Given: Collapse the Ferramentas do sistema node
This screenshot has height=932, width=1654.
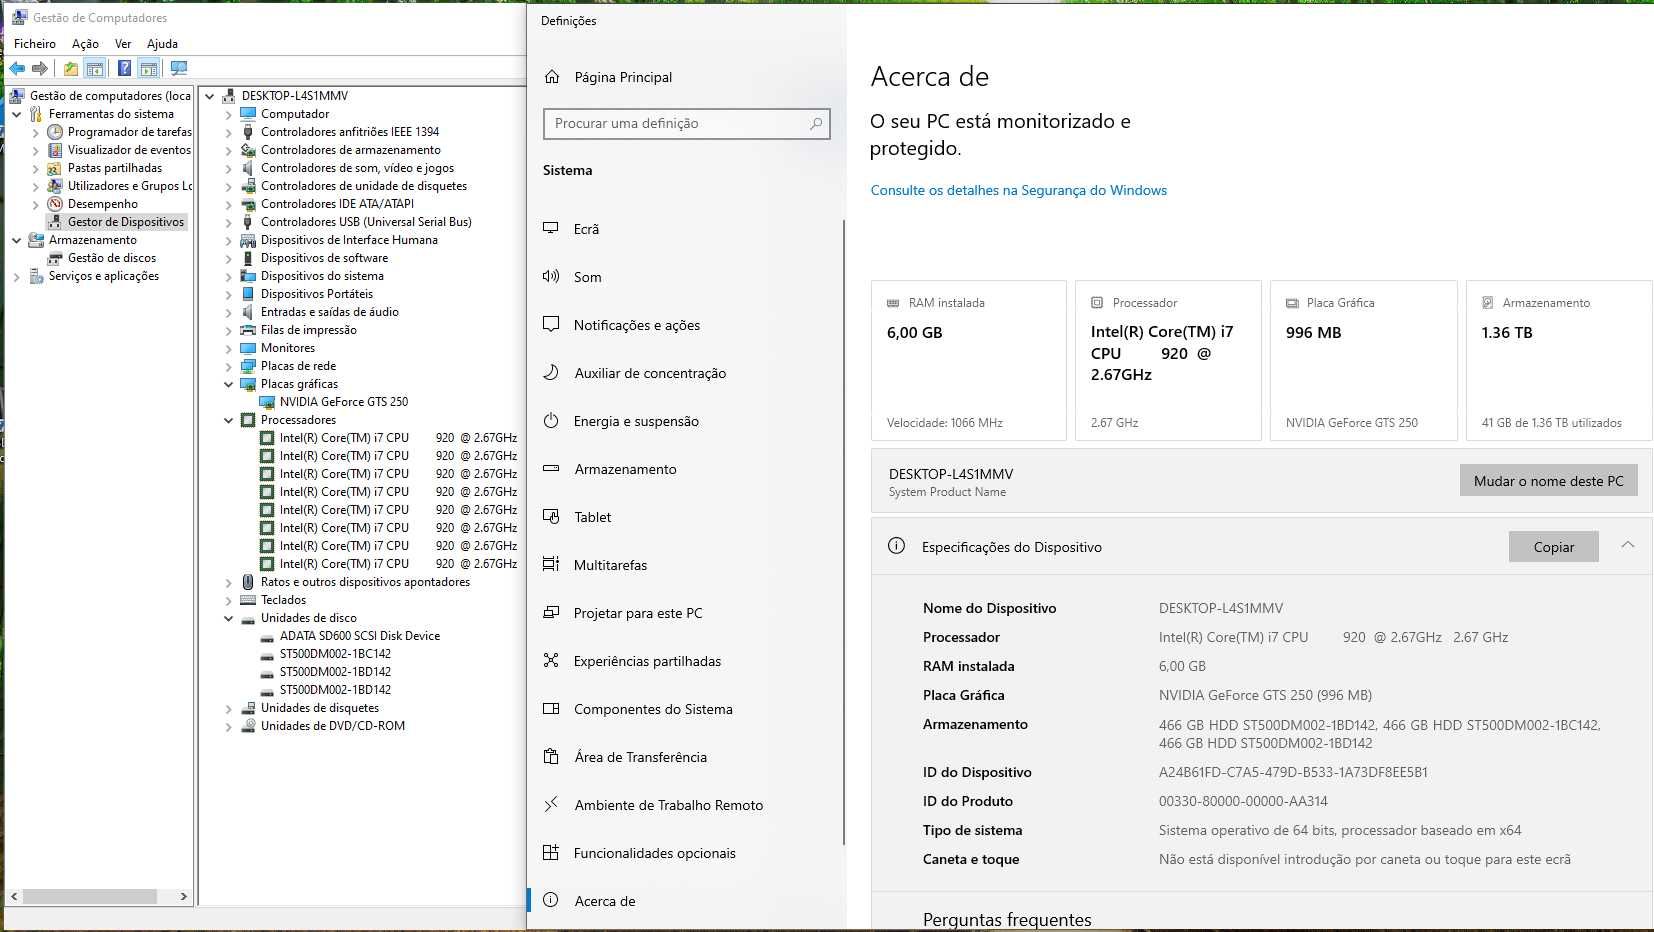Looking at the screenshot, I should point(17,114).
